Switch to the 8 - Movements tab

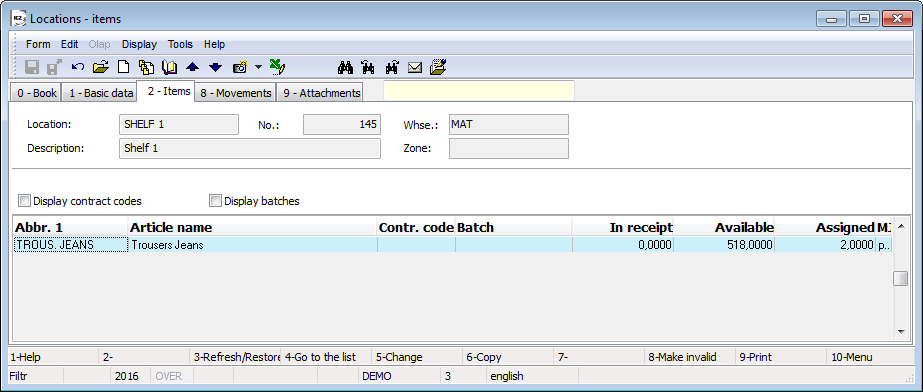[x=235, y=93]
